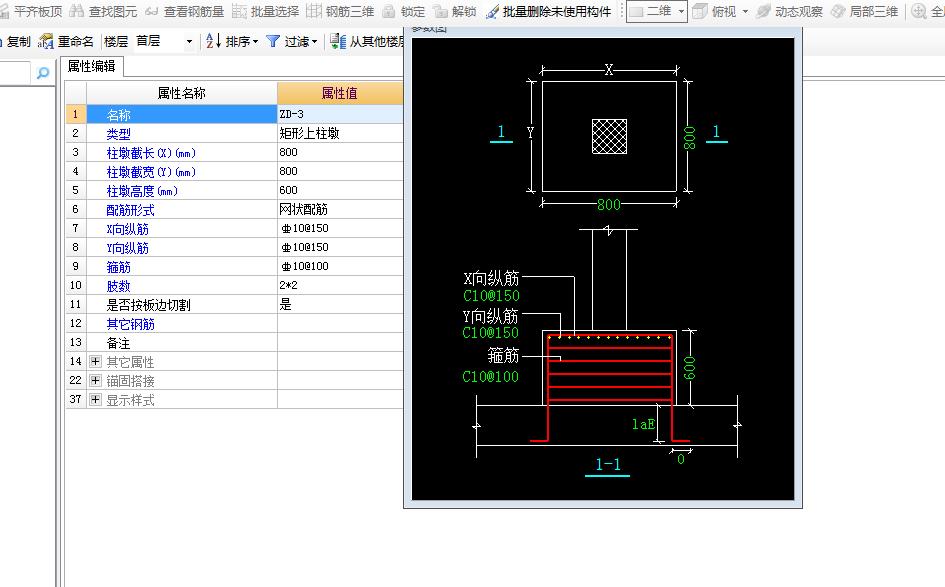Select the 备注 property row

pos(234,342)
